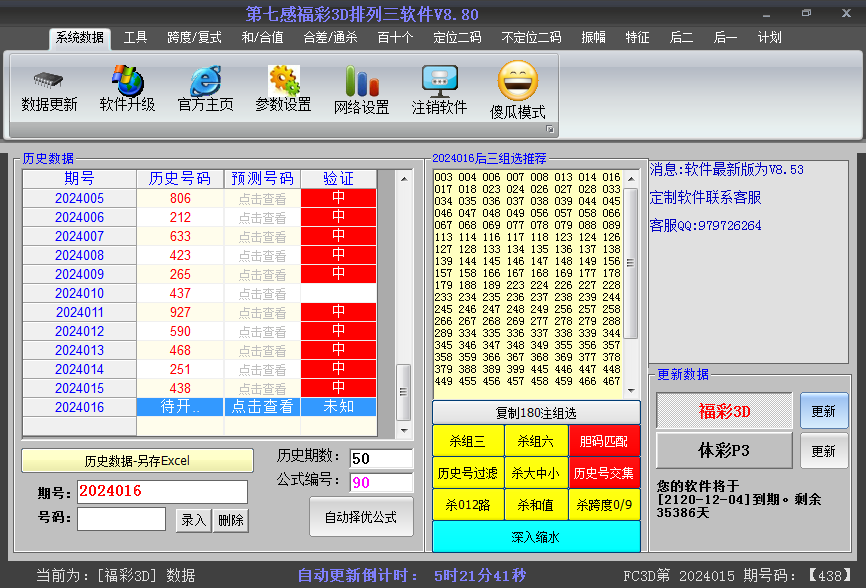Click 更新 next to 体彩P3
Image resolution: width=866 pixels, height=588 pixels.
(x=823, y=451)
